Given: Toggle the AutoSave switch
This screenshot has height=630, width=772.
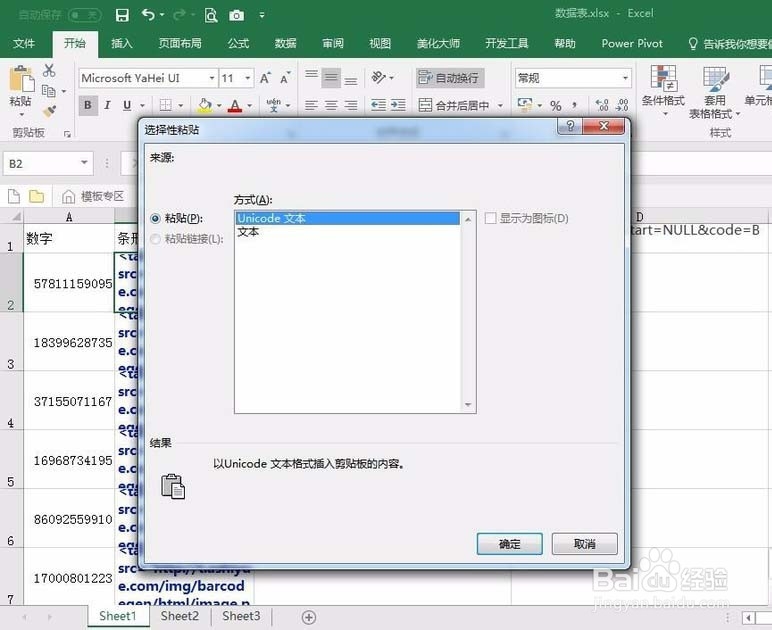Looking at the screenshot, I should tap(85, 15).
